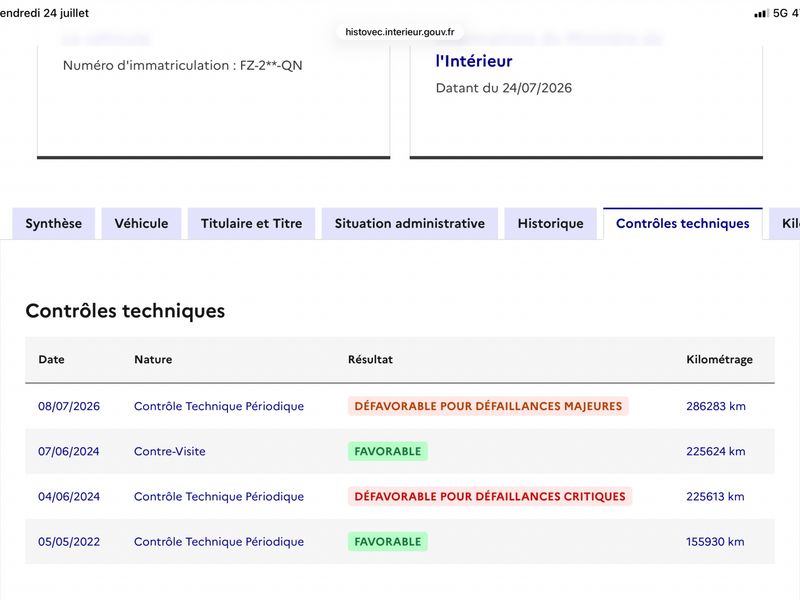800x600 pixels.
Task: Click the Résultat column header
Action: point(370,359)
